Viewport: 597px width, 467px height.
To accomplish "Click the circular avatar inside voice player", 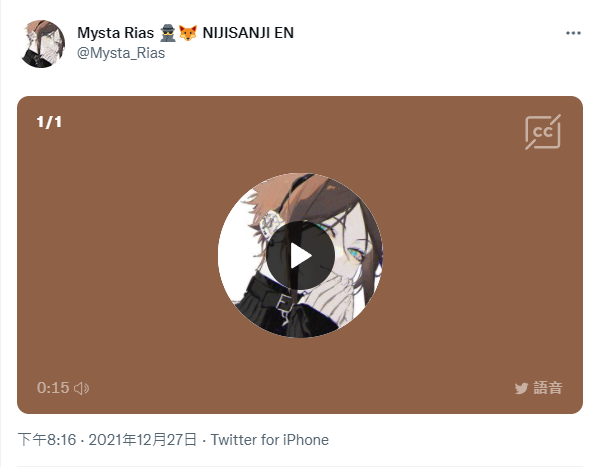I will pyautogui.click(x=300, y=255).
